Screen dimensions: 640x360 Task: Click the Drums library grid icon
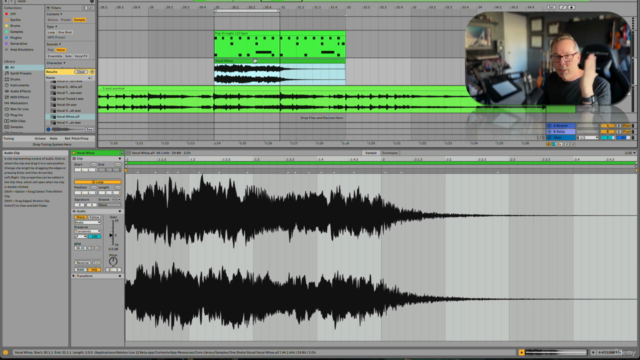(x=7, y=79)
